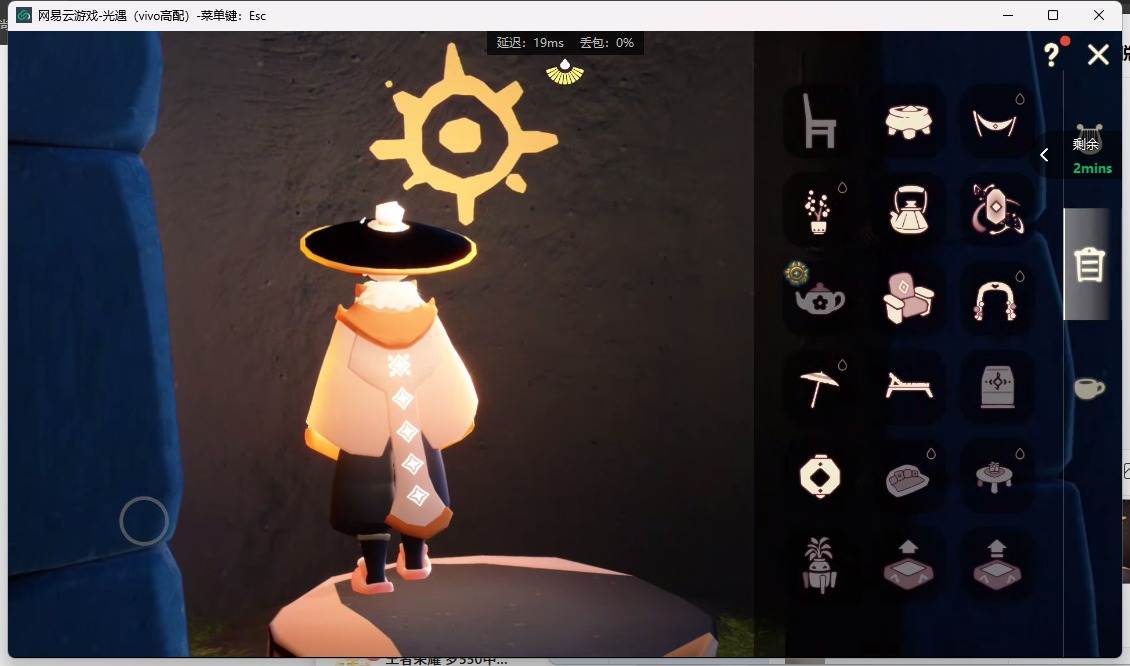Select the flower arch icon
The image size is (1130, 666).
tap(995, 301)
